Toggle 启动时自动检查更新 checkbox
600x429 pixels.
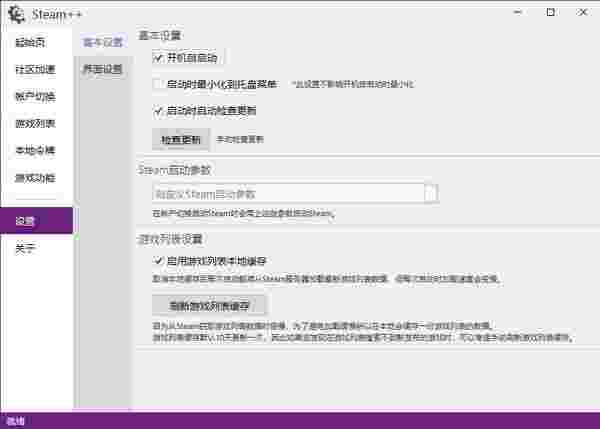158,111
